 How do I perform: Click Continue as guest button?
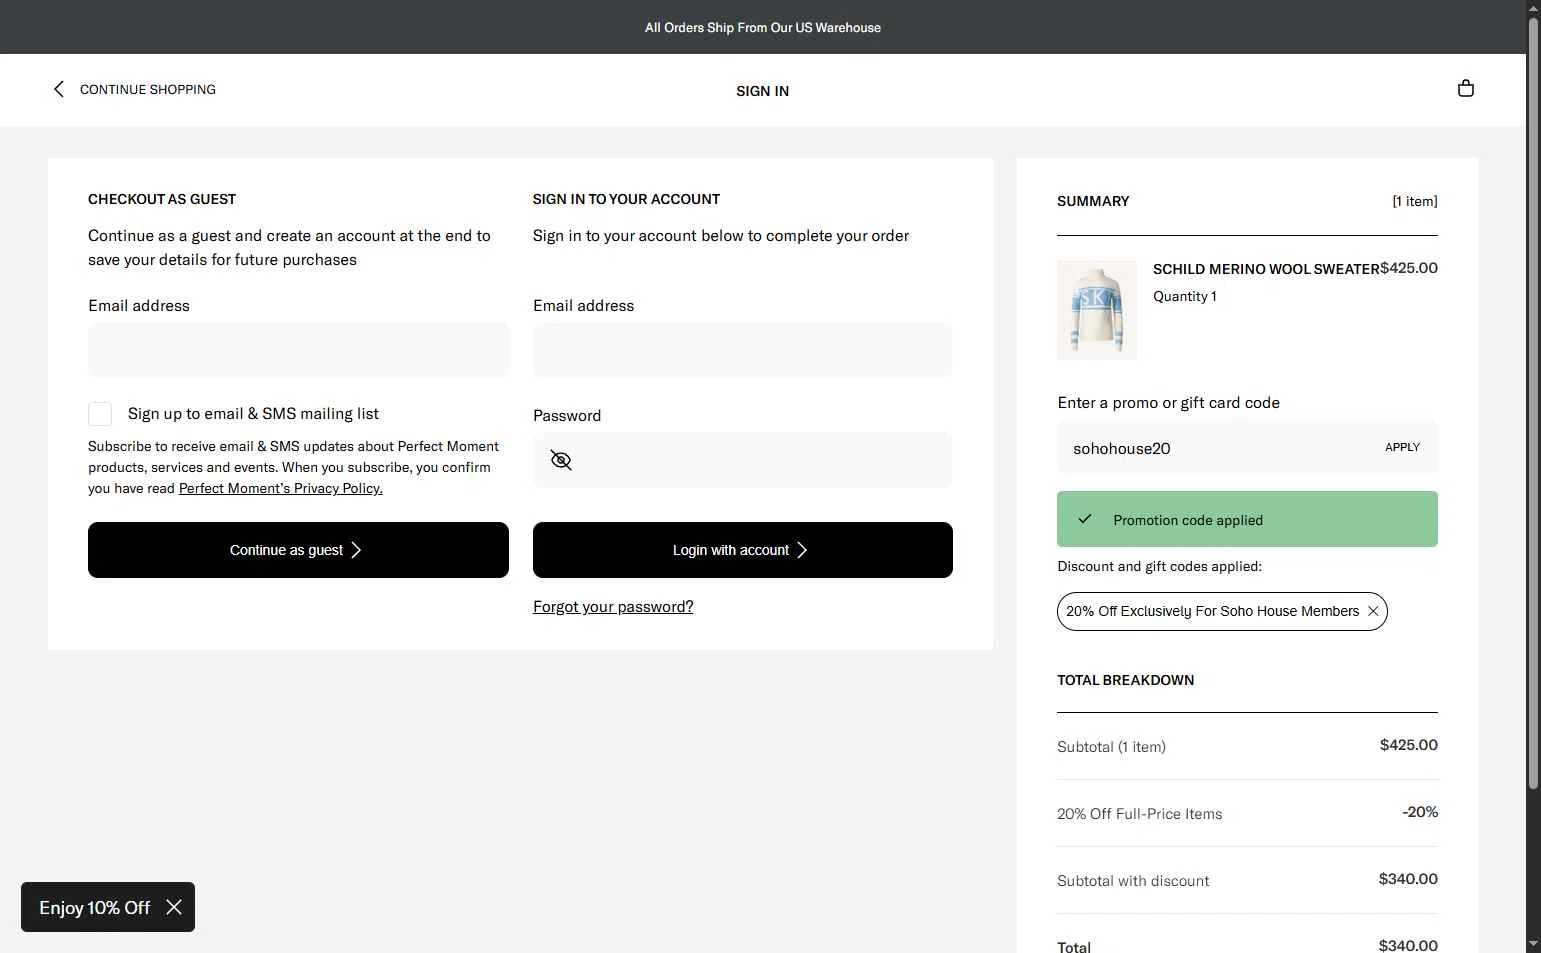[298, 550]
